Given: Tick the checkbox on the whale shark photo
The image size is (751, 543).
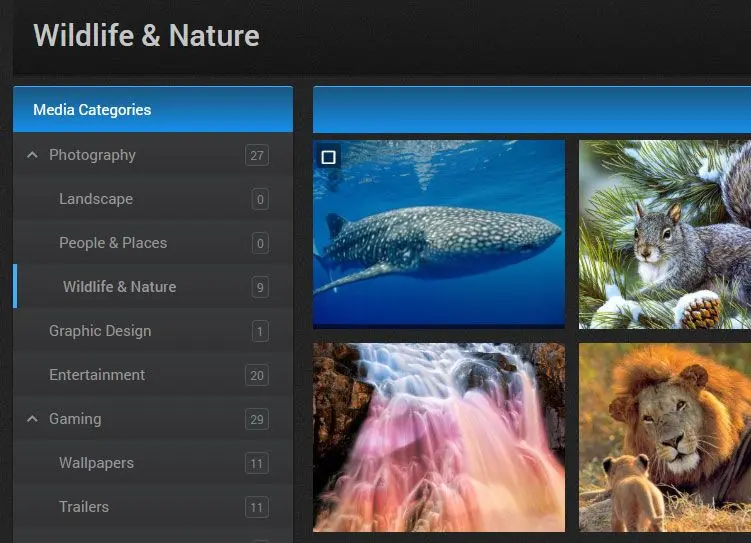Looking at the screenshot, I should point(328,157).
